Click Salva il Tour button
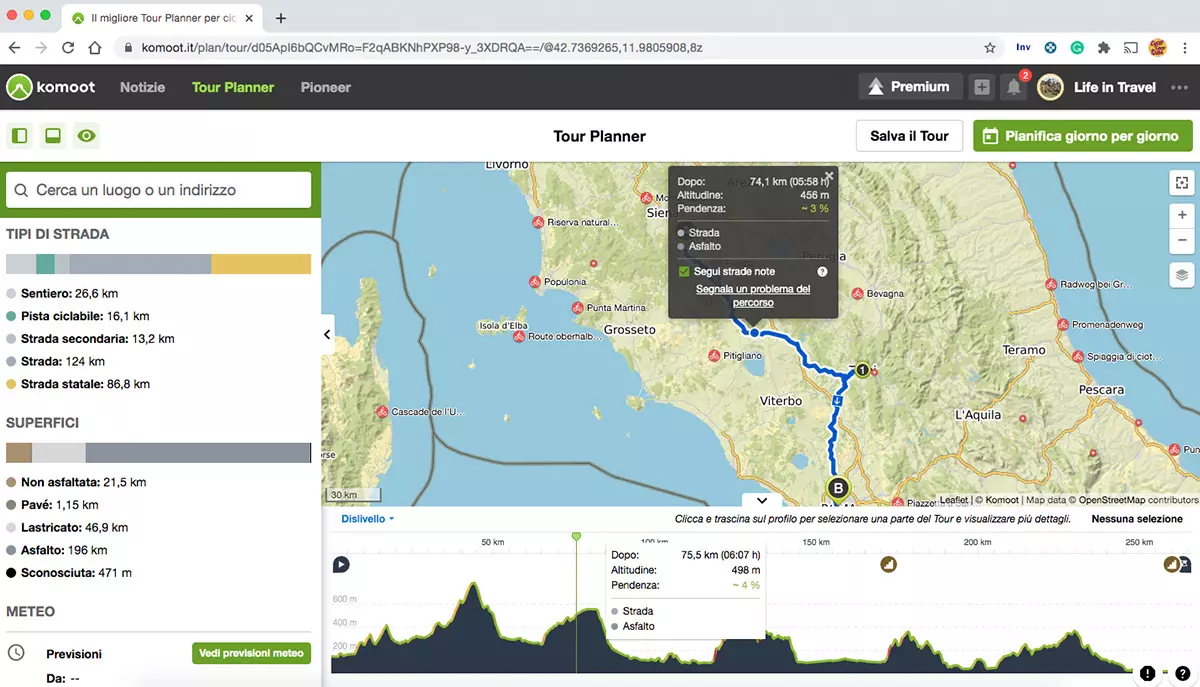 pyautogui.click(x=909, y=136)
